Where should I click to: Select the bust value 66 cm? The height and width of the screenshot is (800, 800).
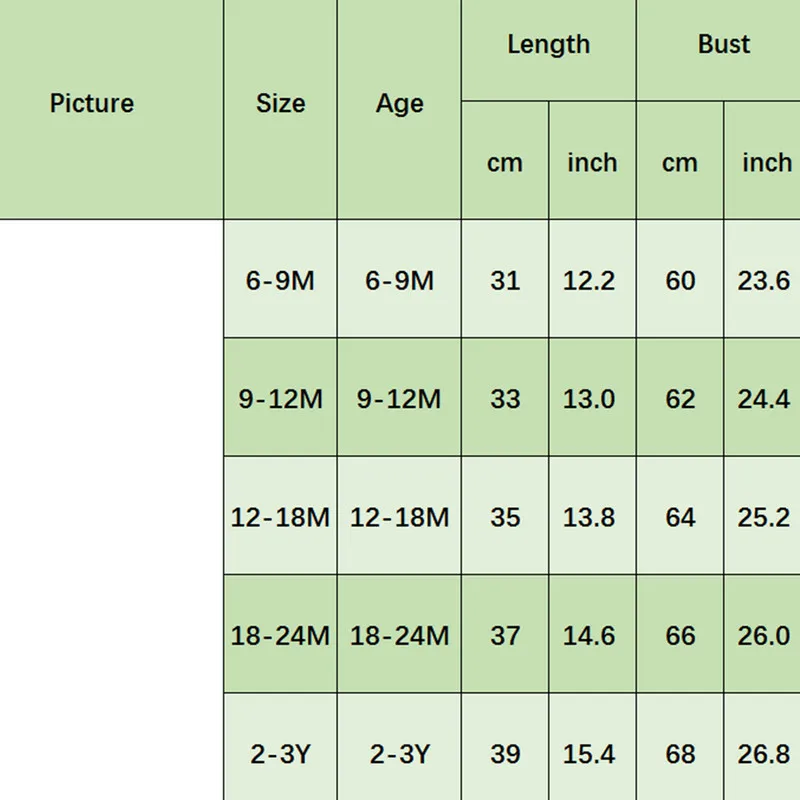[x=680, y=636]
